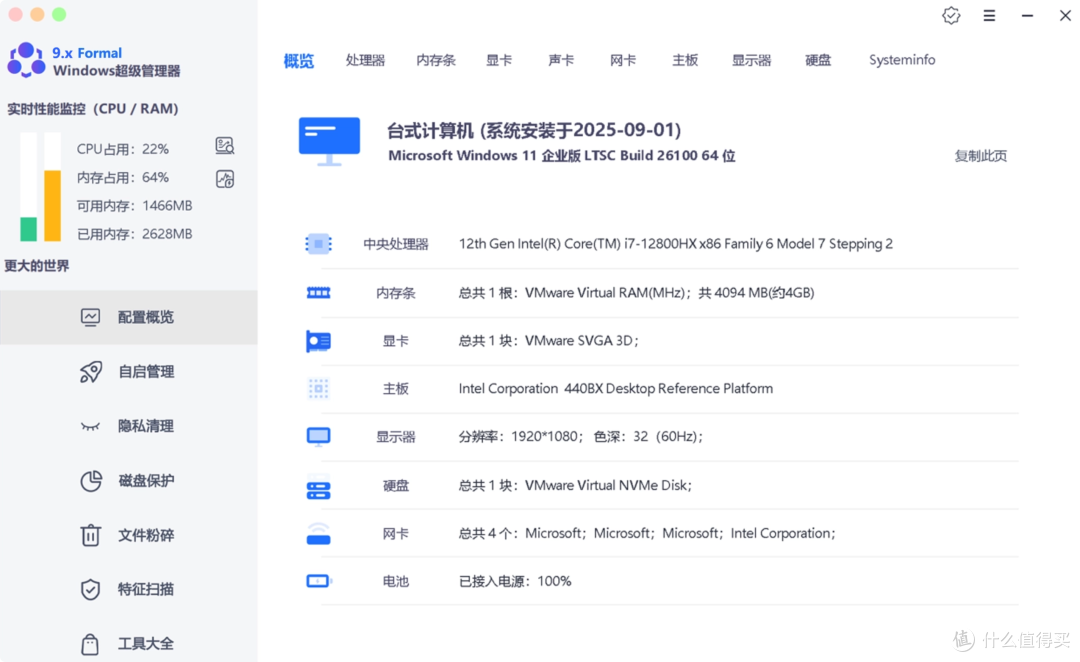The image size is (1080, 662).
Task: Click the network icon in 网卡 row
Action: coord(318,534)
